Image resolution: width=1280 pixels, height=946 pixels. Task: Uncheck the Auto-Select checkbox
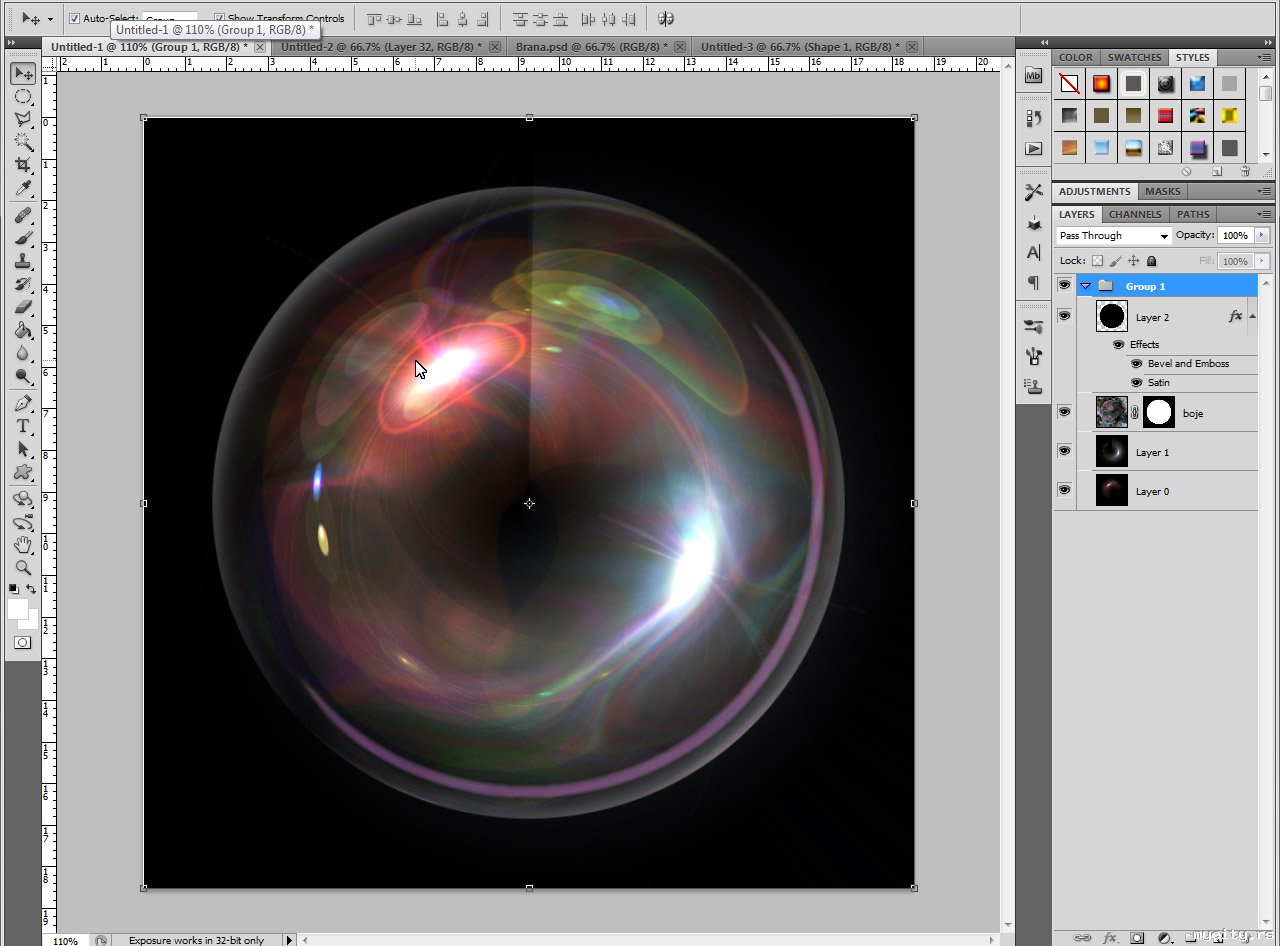(x=74, y=18)
